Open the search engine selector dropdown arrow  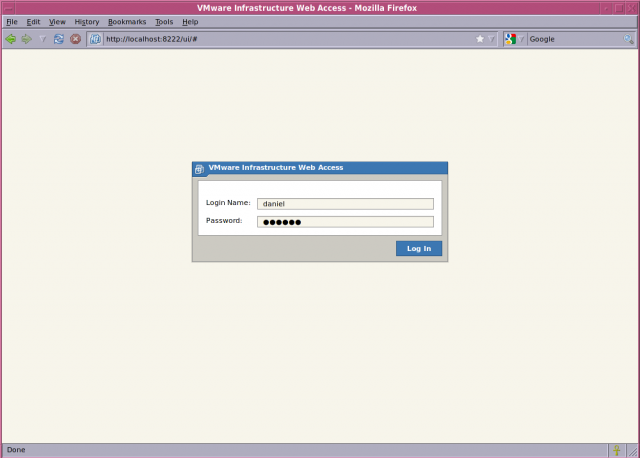click(521, 39)
